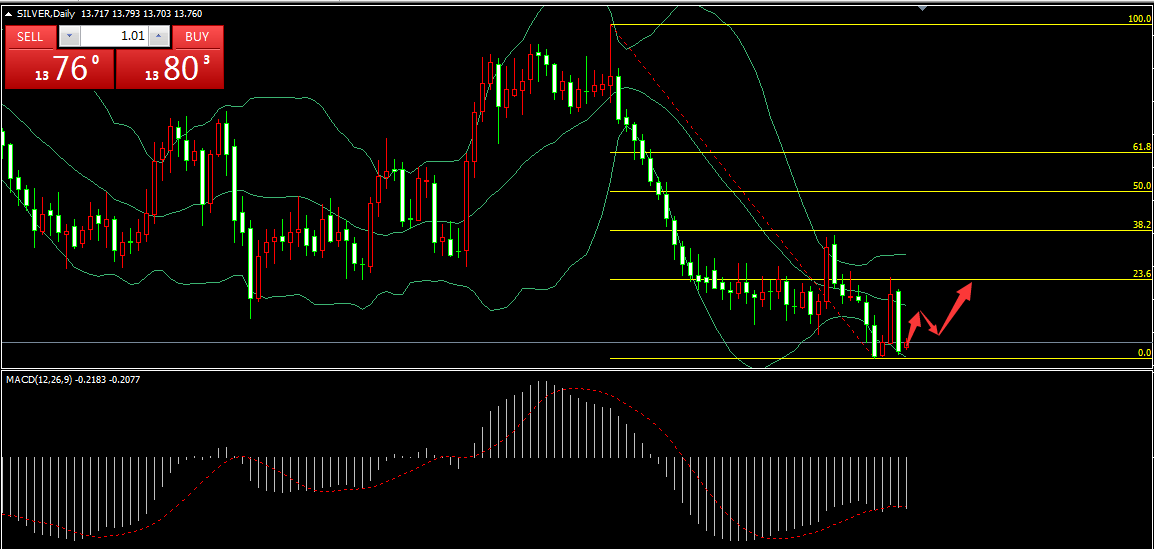Focus the 1.01 volume input field

click(114, 37)
